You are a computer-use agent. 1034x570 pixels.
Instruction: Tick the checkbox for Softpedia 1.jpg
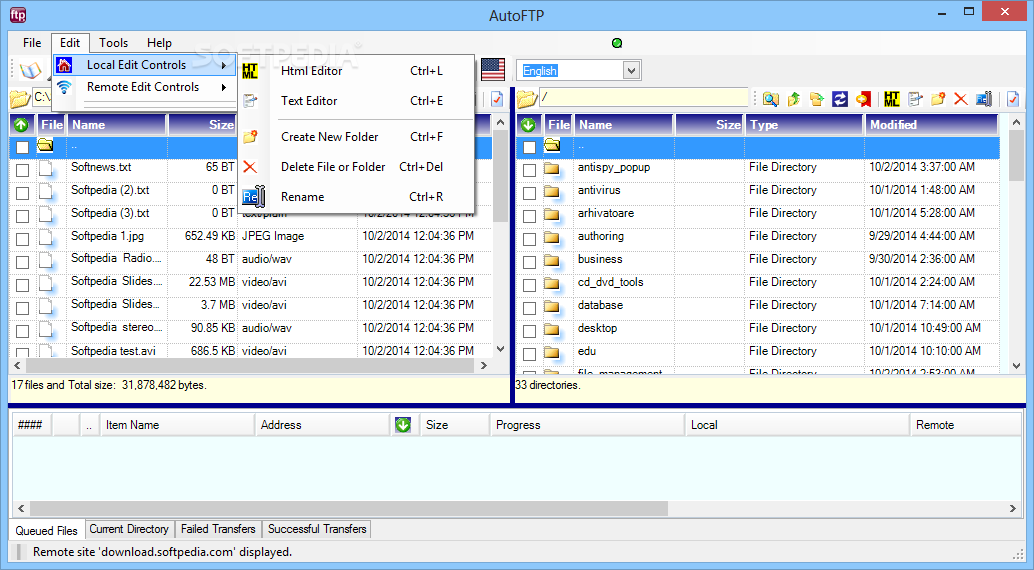coord(22,239)
